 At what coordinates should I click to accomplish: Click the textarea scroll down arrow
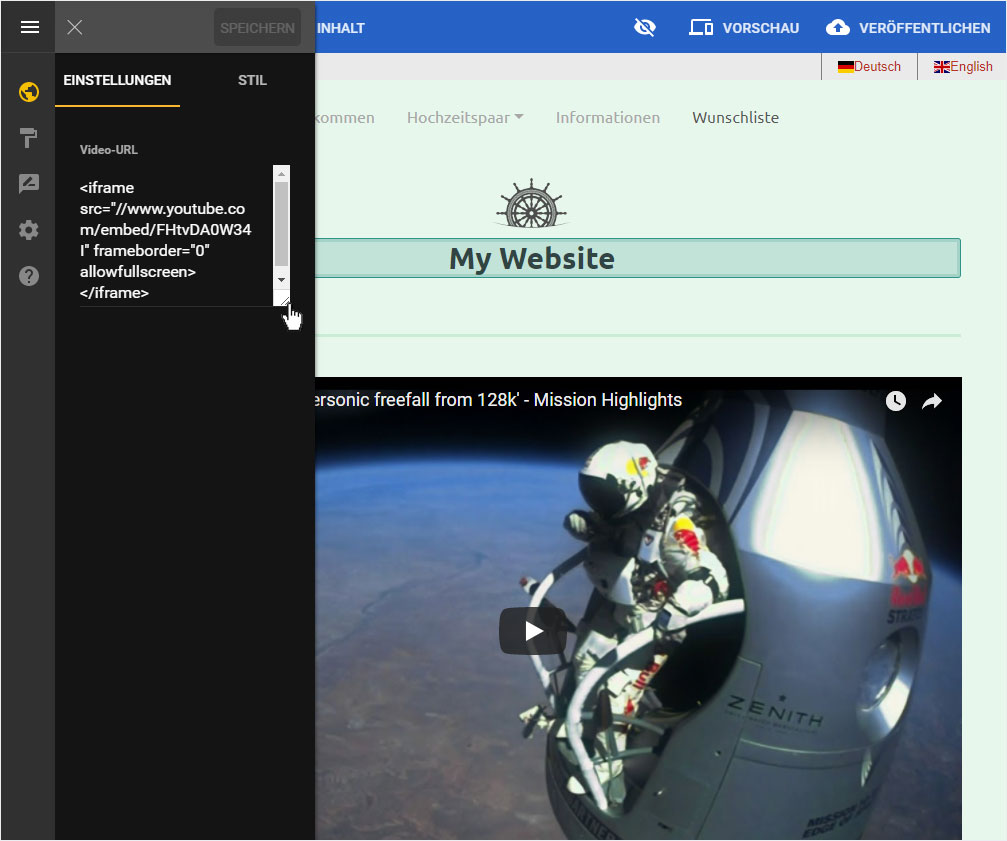point(281,280)
